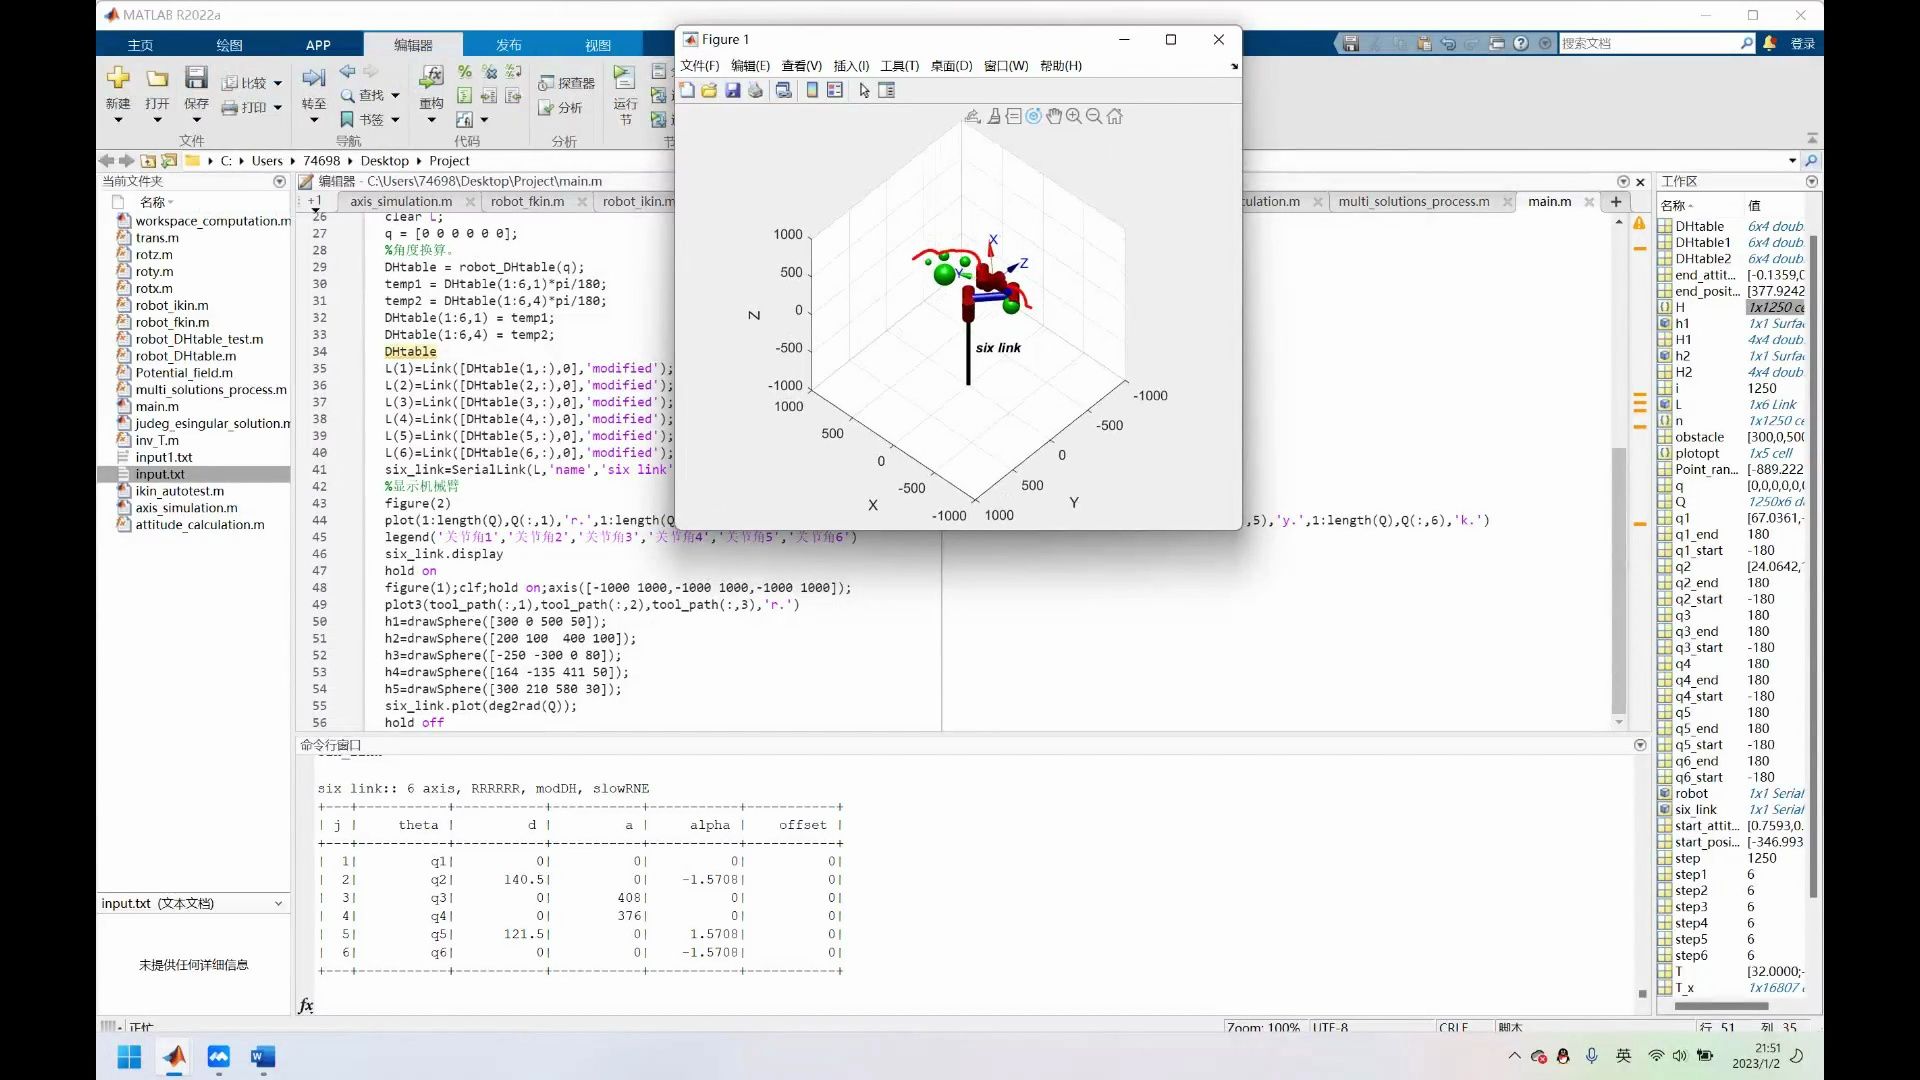
Task: Click the Go To arrow icon
Action: click(x=313, y=77)
